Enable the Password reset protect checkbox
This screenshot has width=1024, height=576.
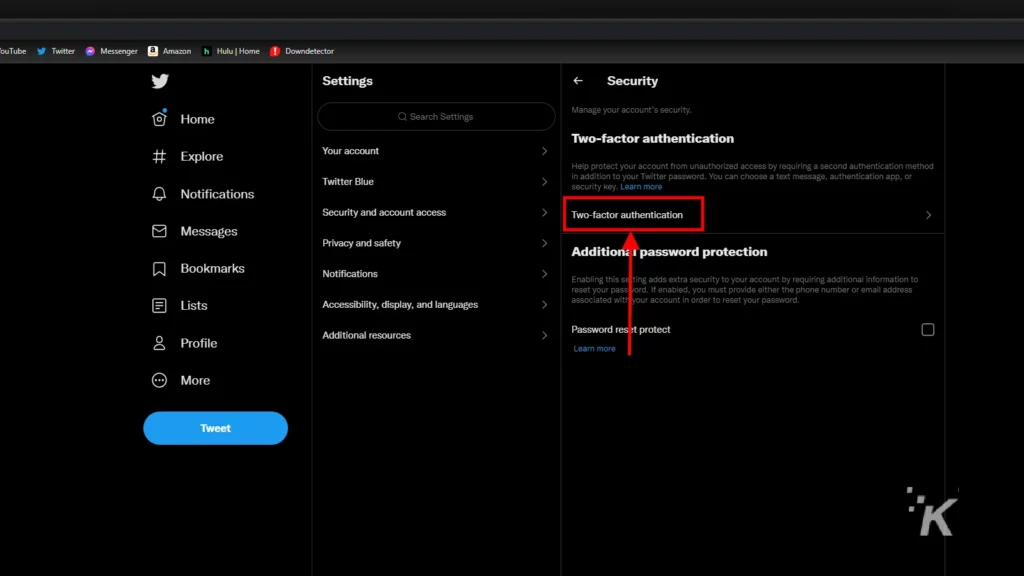927,330
